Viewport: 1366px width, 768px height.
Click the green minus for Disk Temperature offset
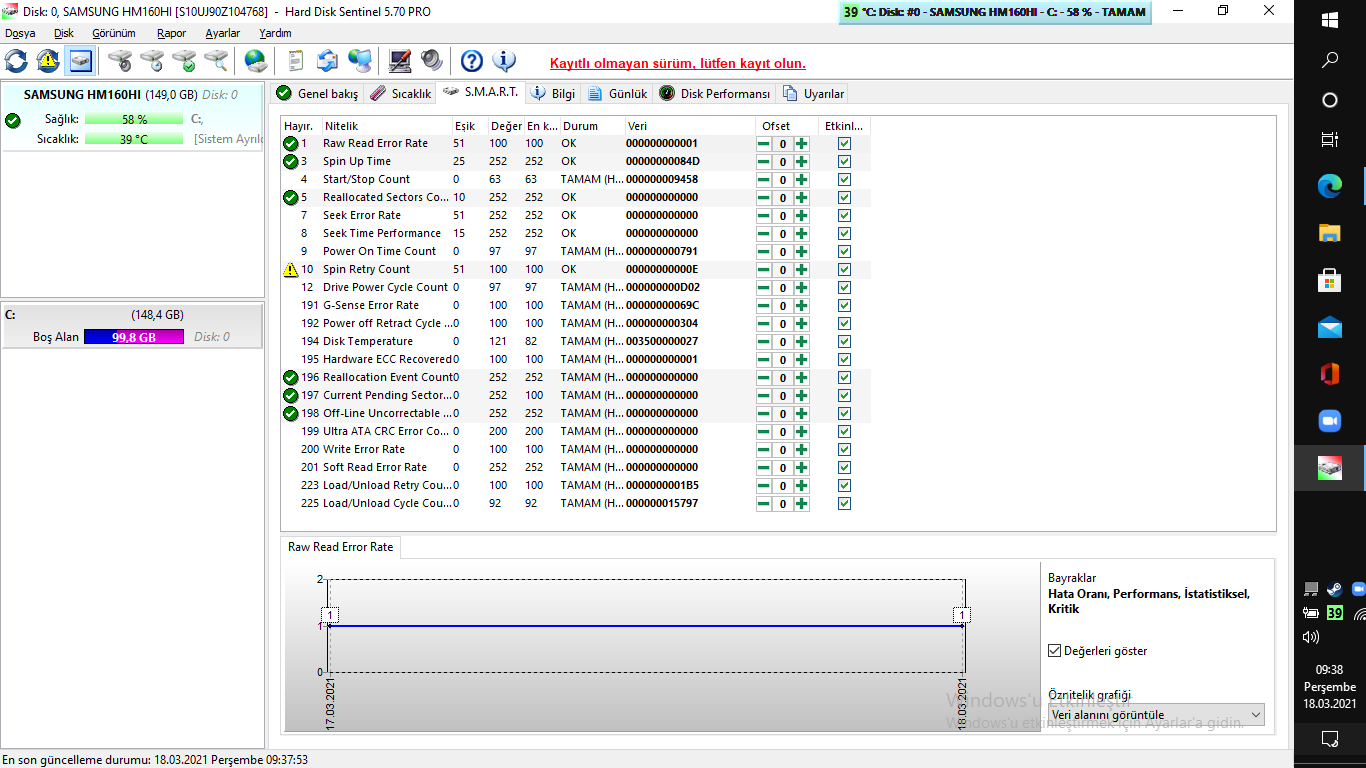pyautogui.click(x=764, y=342)
